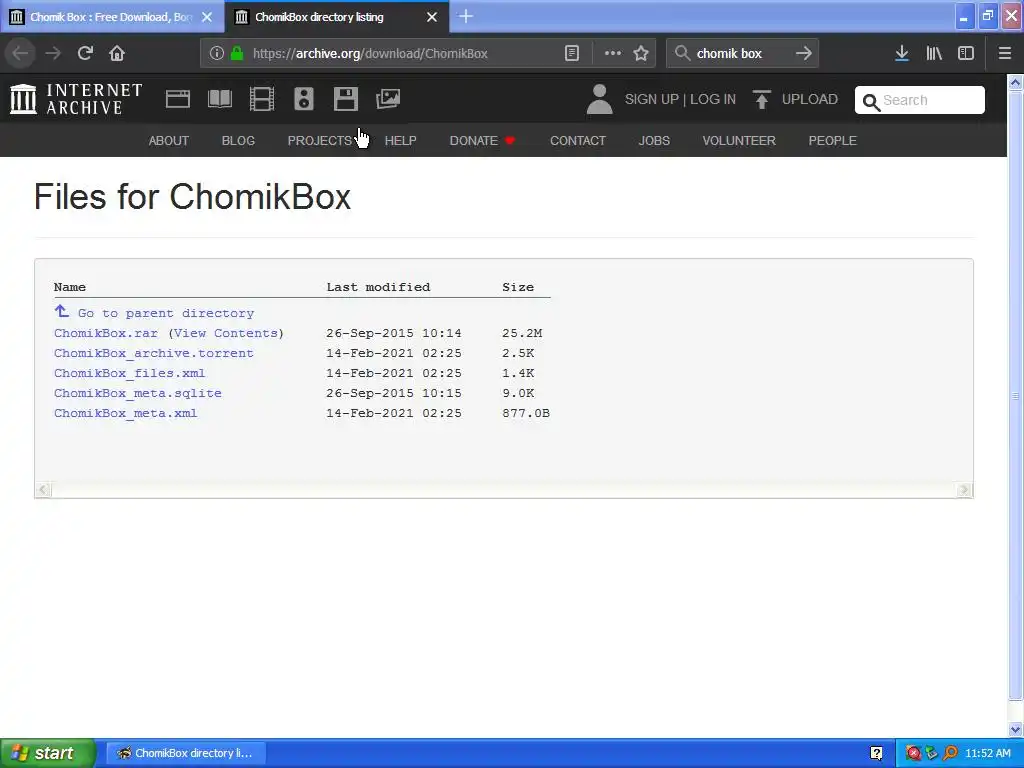Open ChomikBox_meta.xml link

pos(125,413)
